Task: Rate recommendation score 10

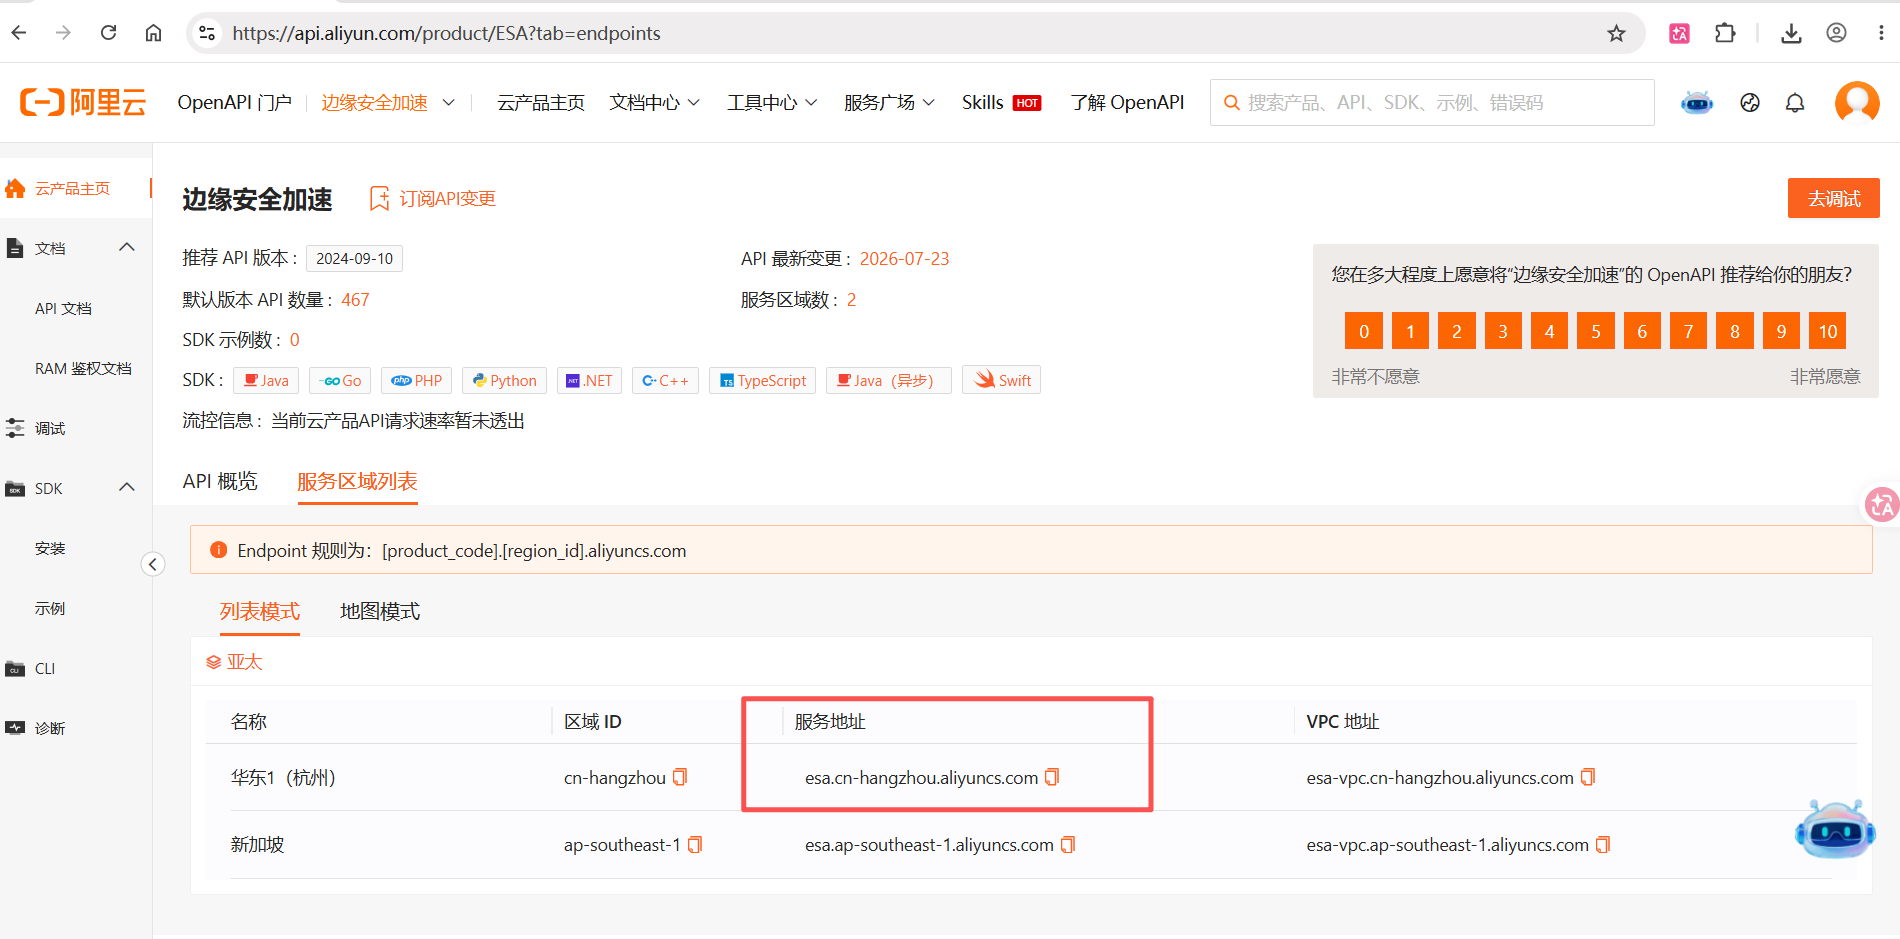Action: coord(1828,331)
